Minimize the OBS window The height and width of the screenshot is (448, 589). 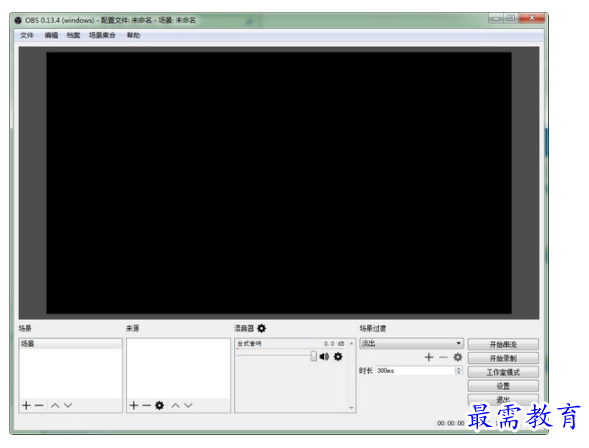pyautogui.click(x=496, y=18)
